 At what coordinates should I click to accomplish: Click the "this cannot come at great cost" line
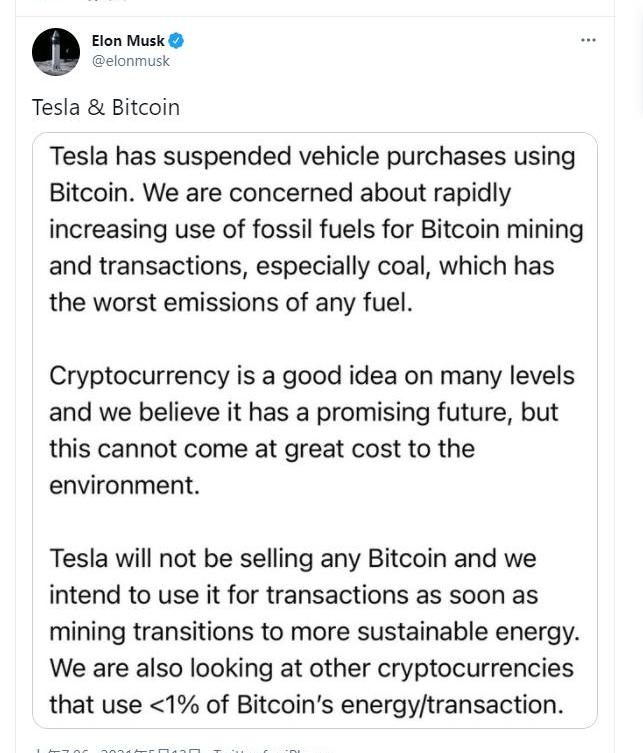click(262, 449)
